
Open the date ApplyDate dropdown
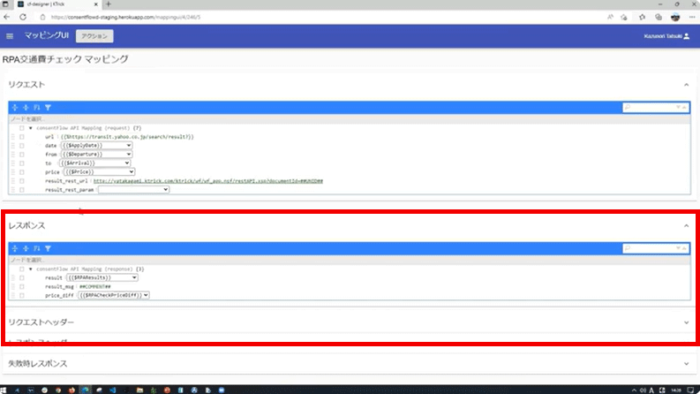tap(96, 145)
